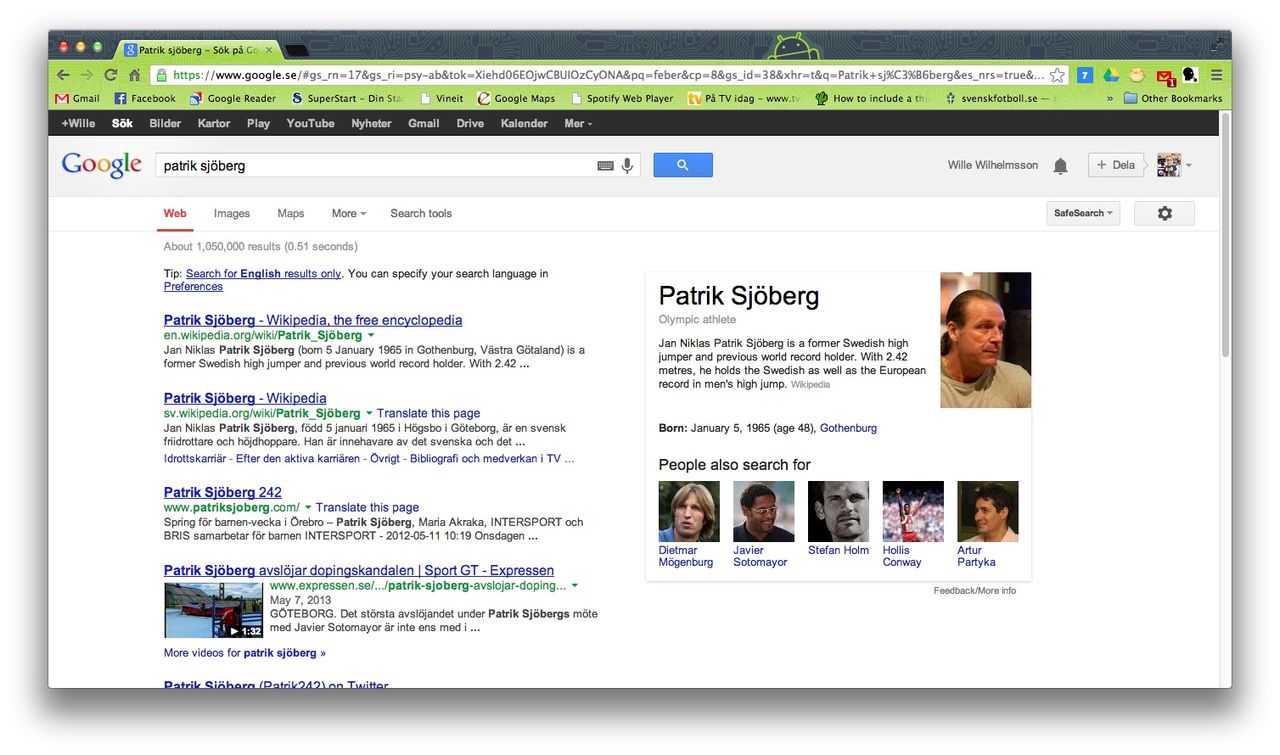The image size is (1280, 755).
Task: Open Hollis Conway's thumbnail
Action: tap(913, 511)
